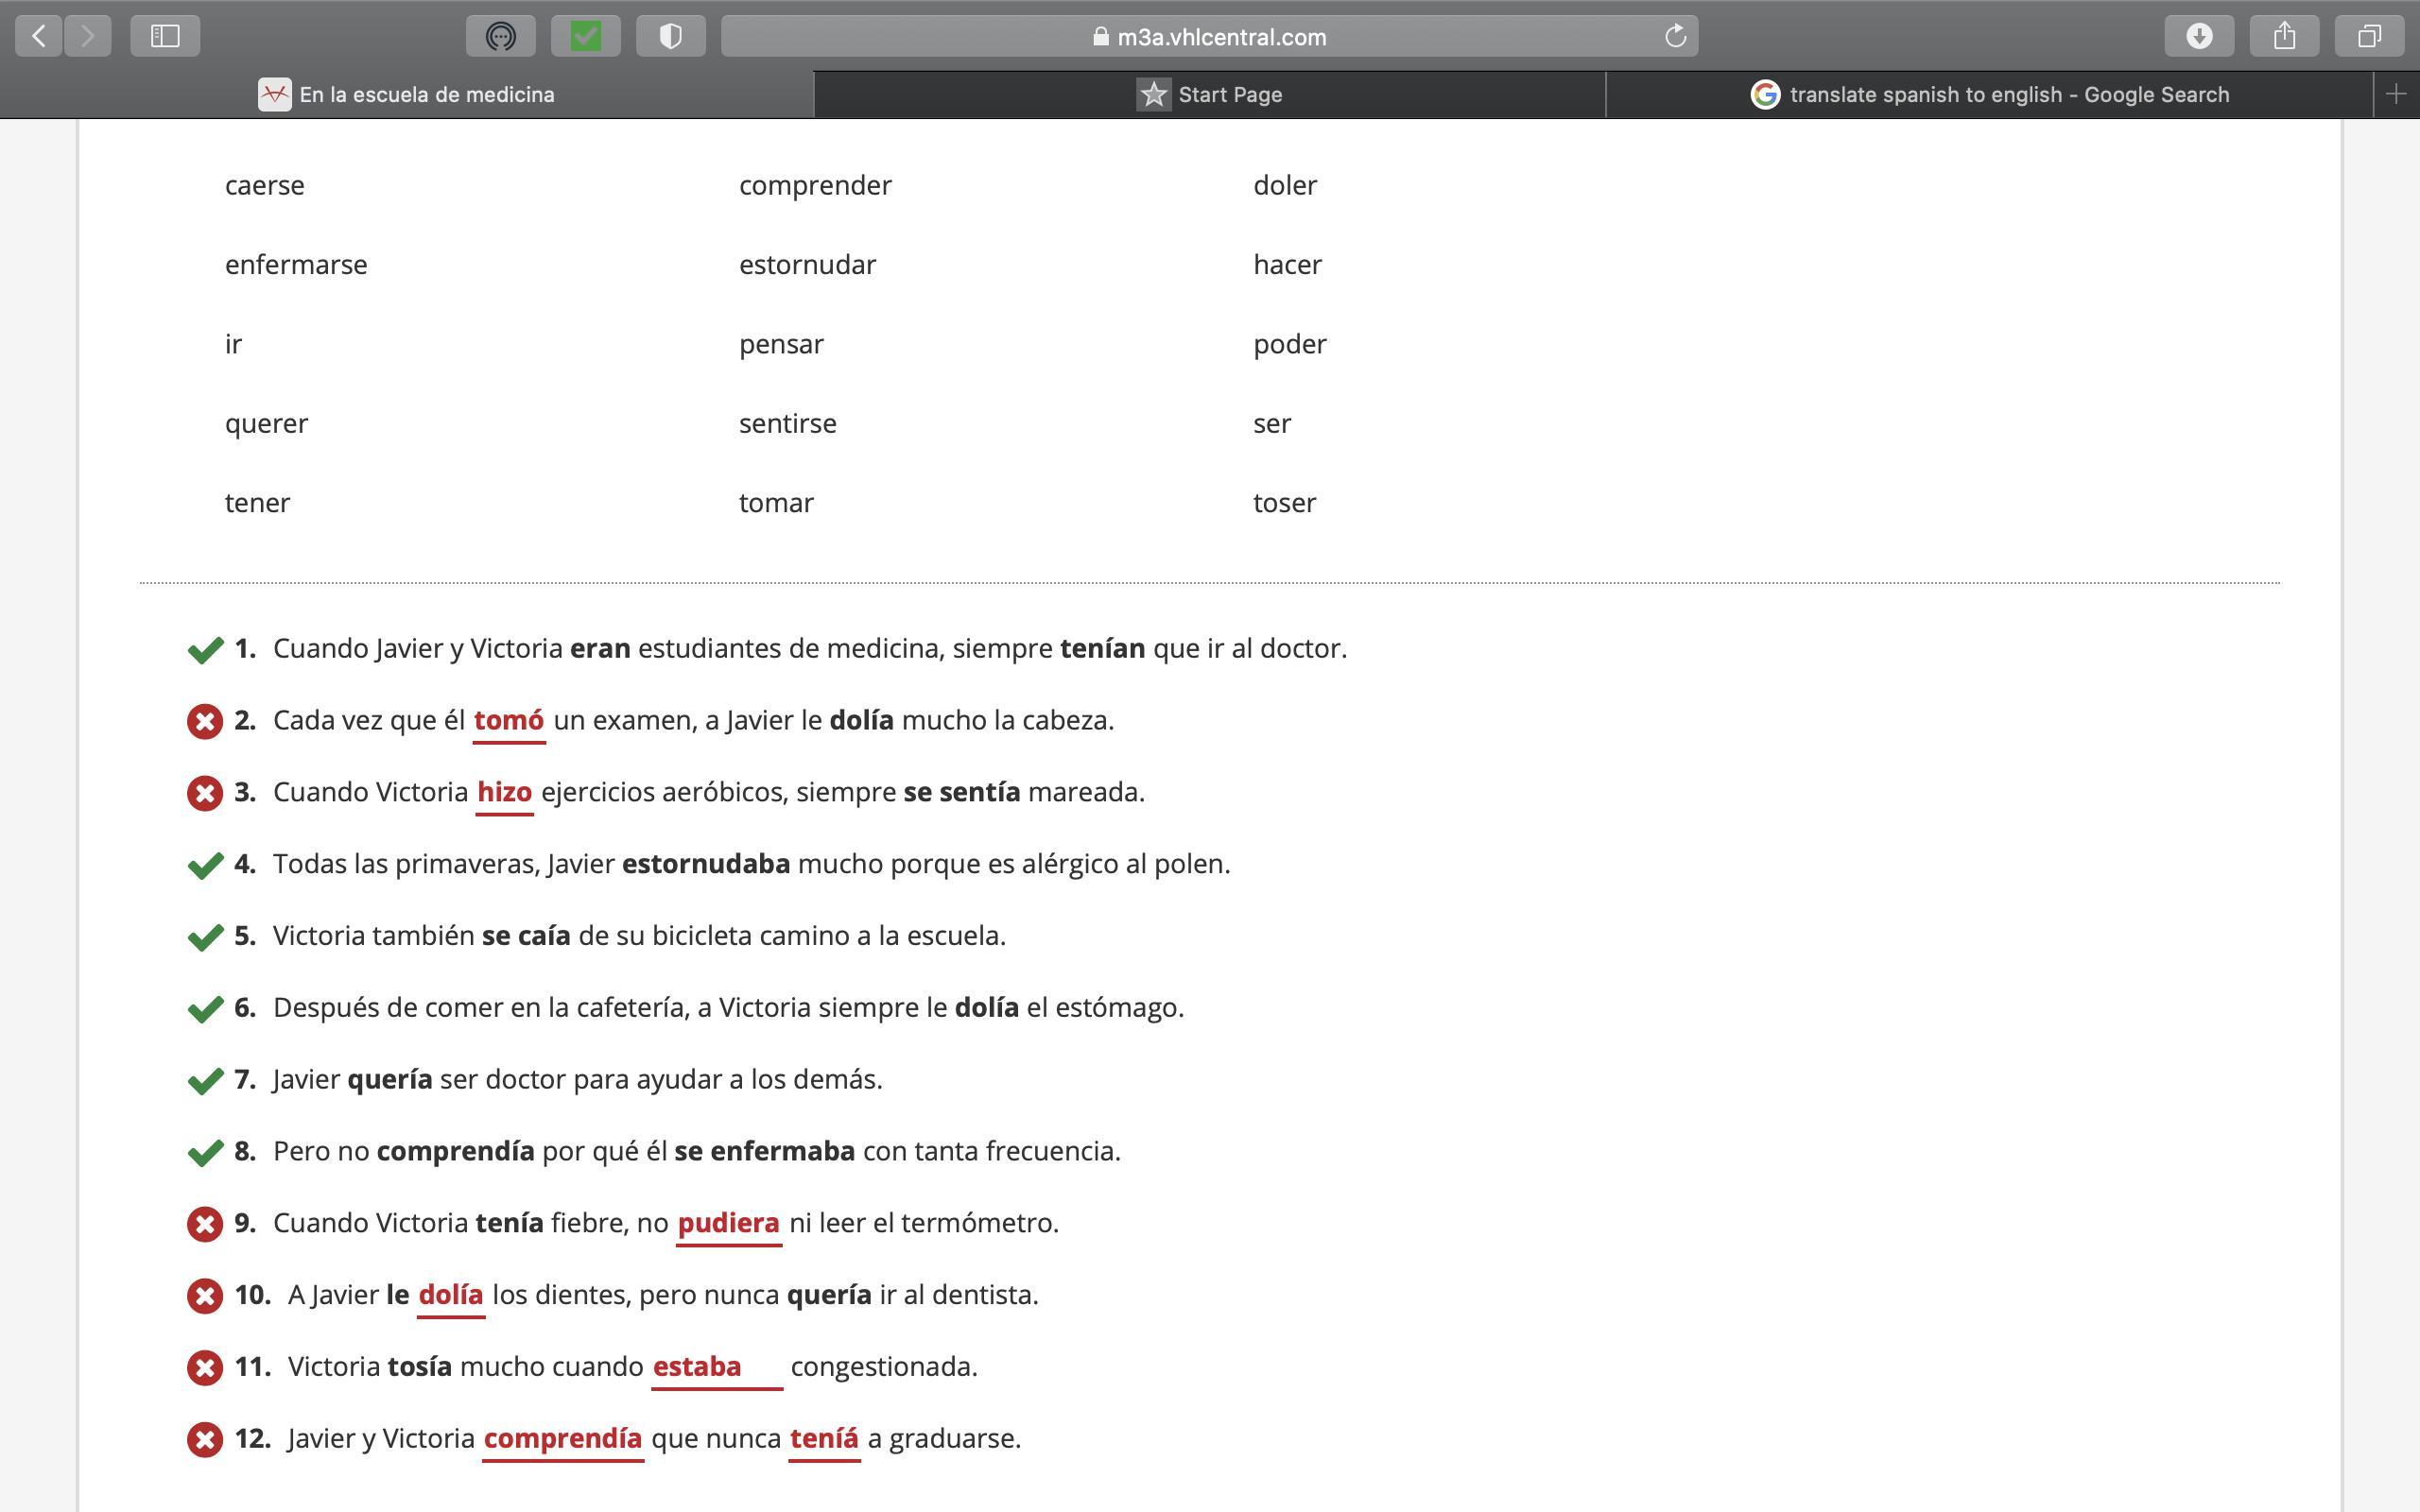Click the forward navigation arrow
The width and height of the screenshot is (2420, 1512).
click(x=87, y=37)
